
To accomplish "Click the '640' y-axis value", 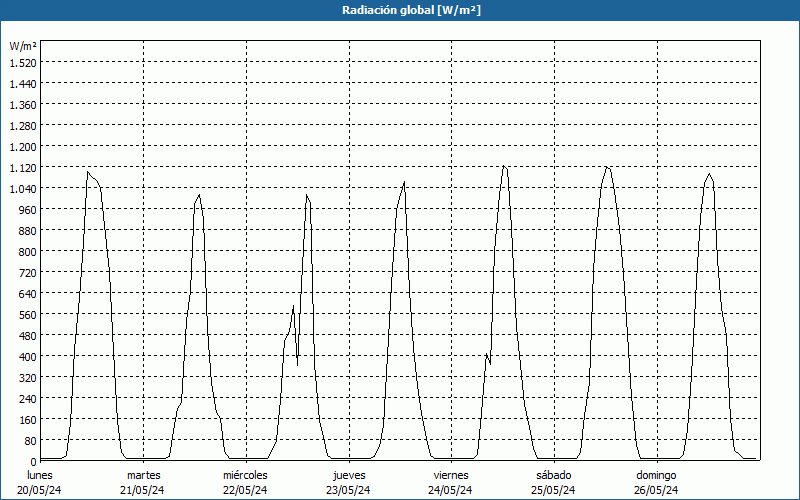I will point(29,294).
